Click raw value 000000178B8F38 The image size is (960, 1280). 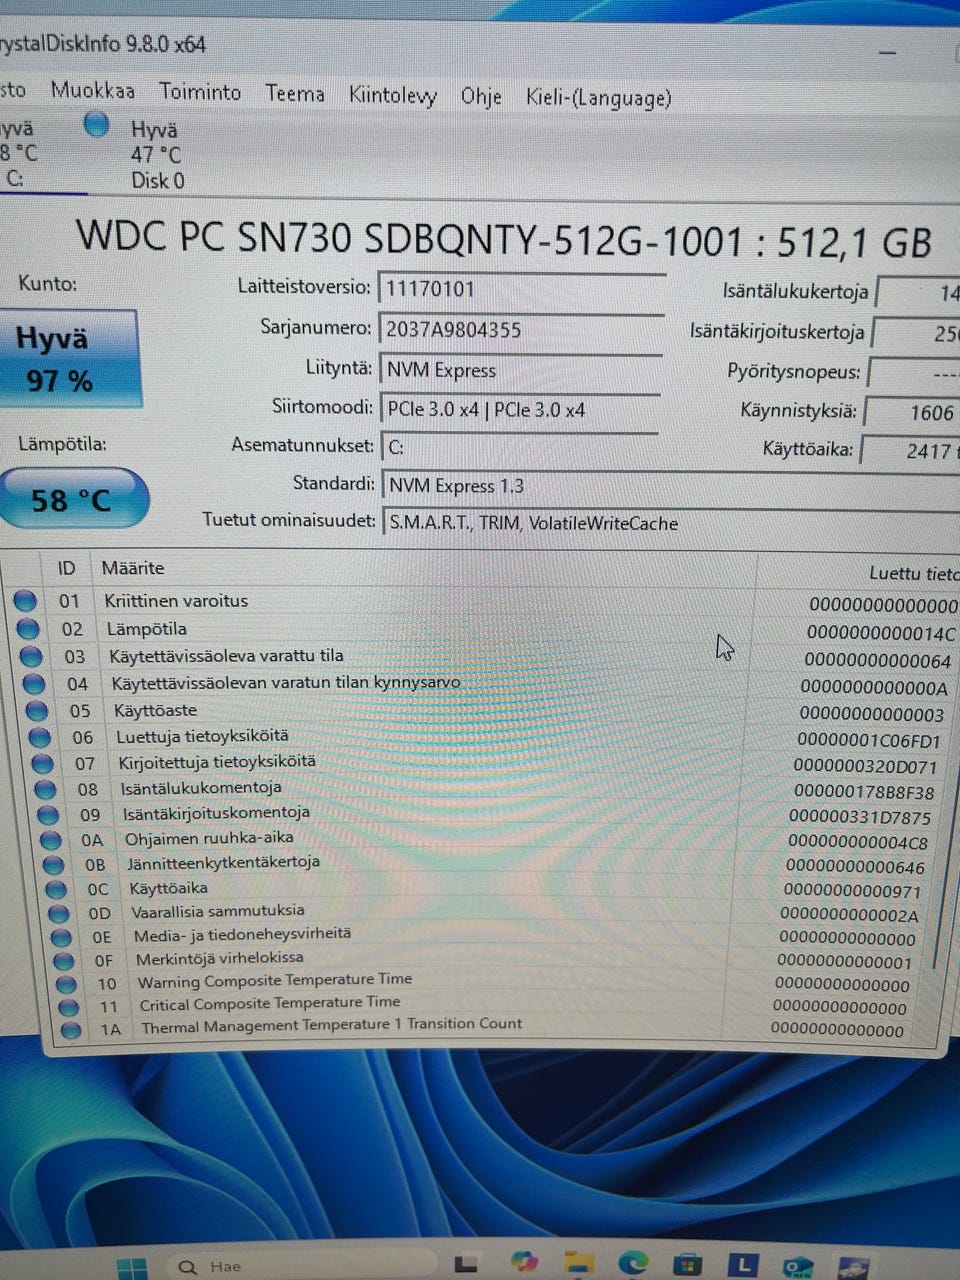[863, 793]
